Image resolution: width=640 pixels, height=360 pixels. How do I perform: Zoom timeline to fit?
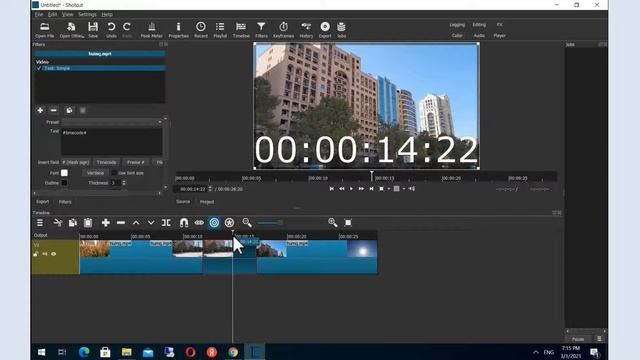tap(348, 222)
